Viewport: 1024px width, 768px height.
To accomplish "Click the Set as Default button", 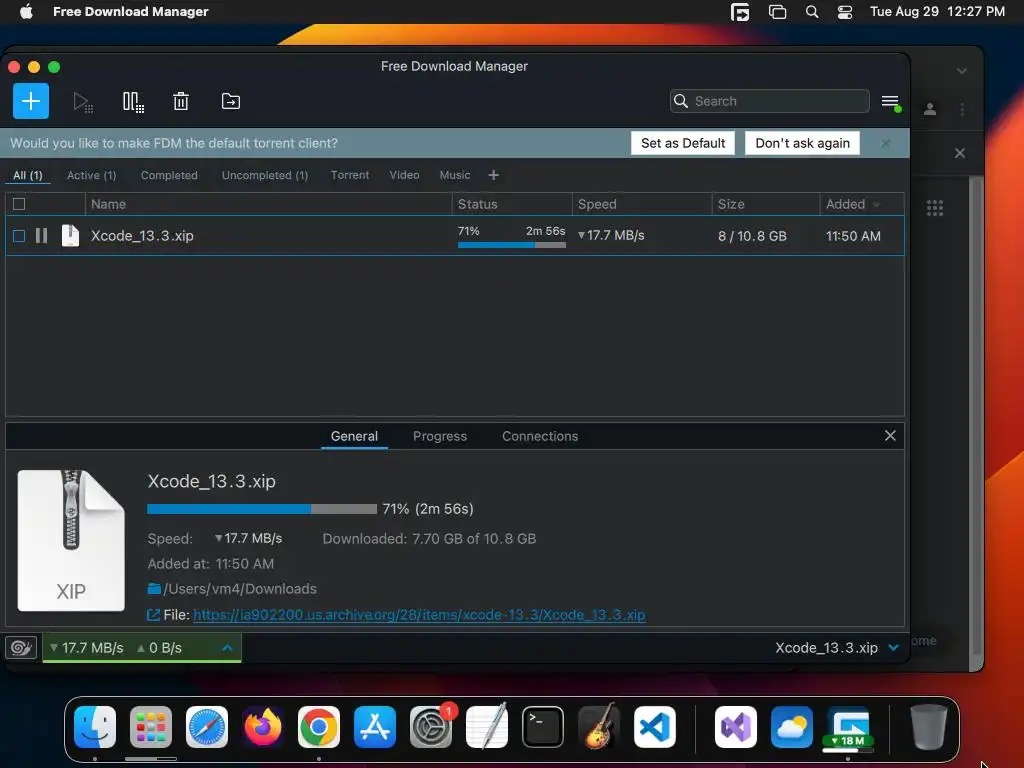I will tap(683, 143).
